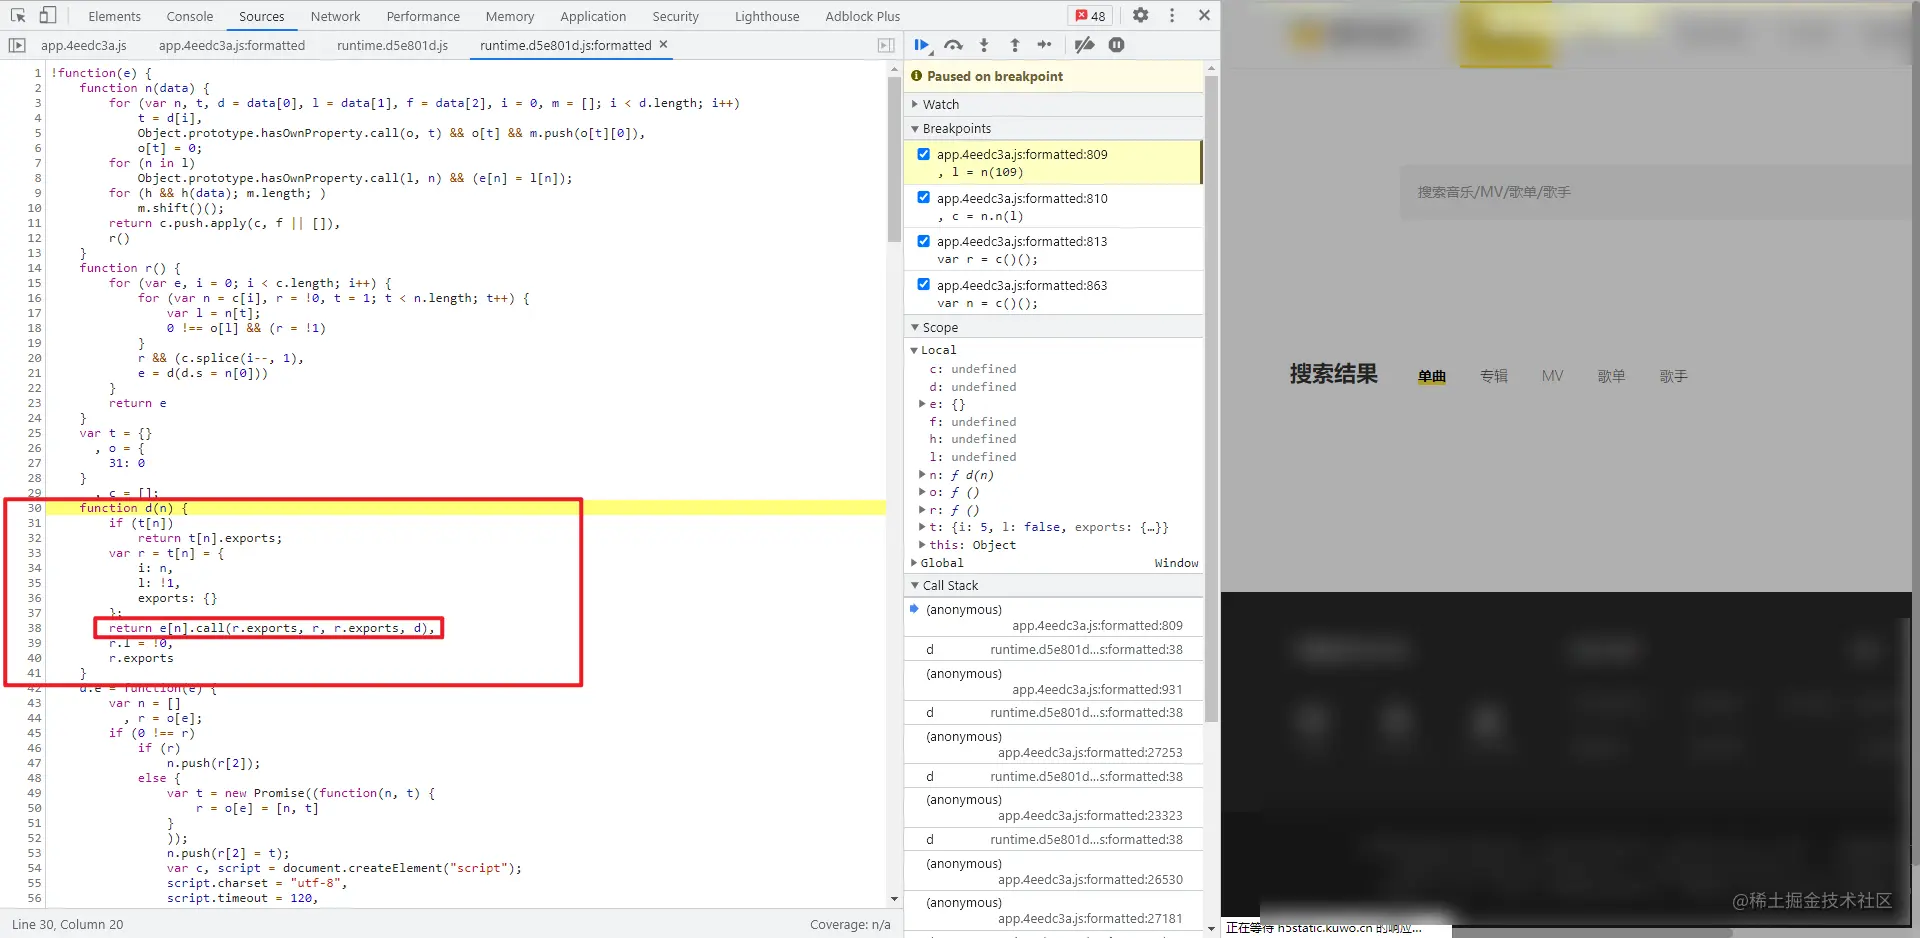Select call stack frame app.4eedc3a.js:formatted:931

[x=1054, y=681]
